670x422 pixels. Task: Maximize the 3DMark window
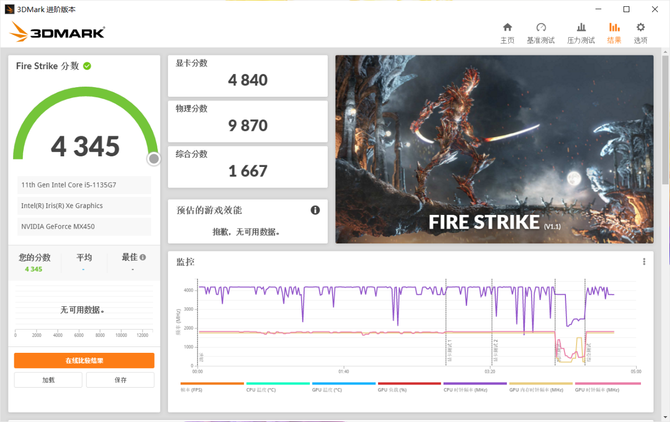tap(626, 9)
